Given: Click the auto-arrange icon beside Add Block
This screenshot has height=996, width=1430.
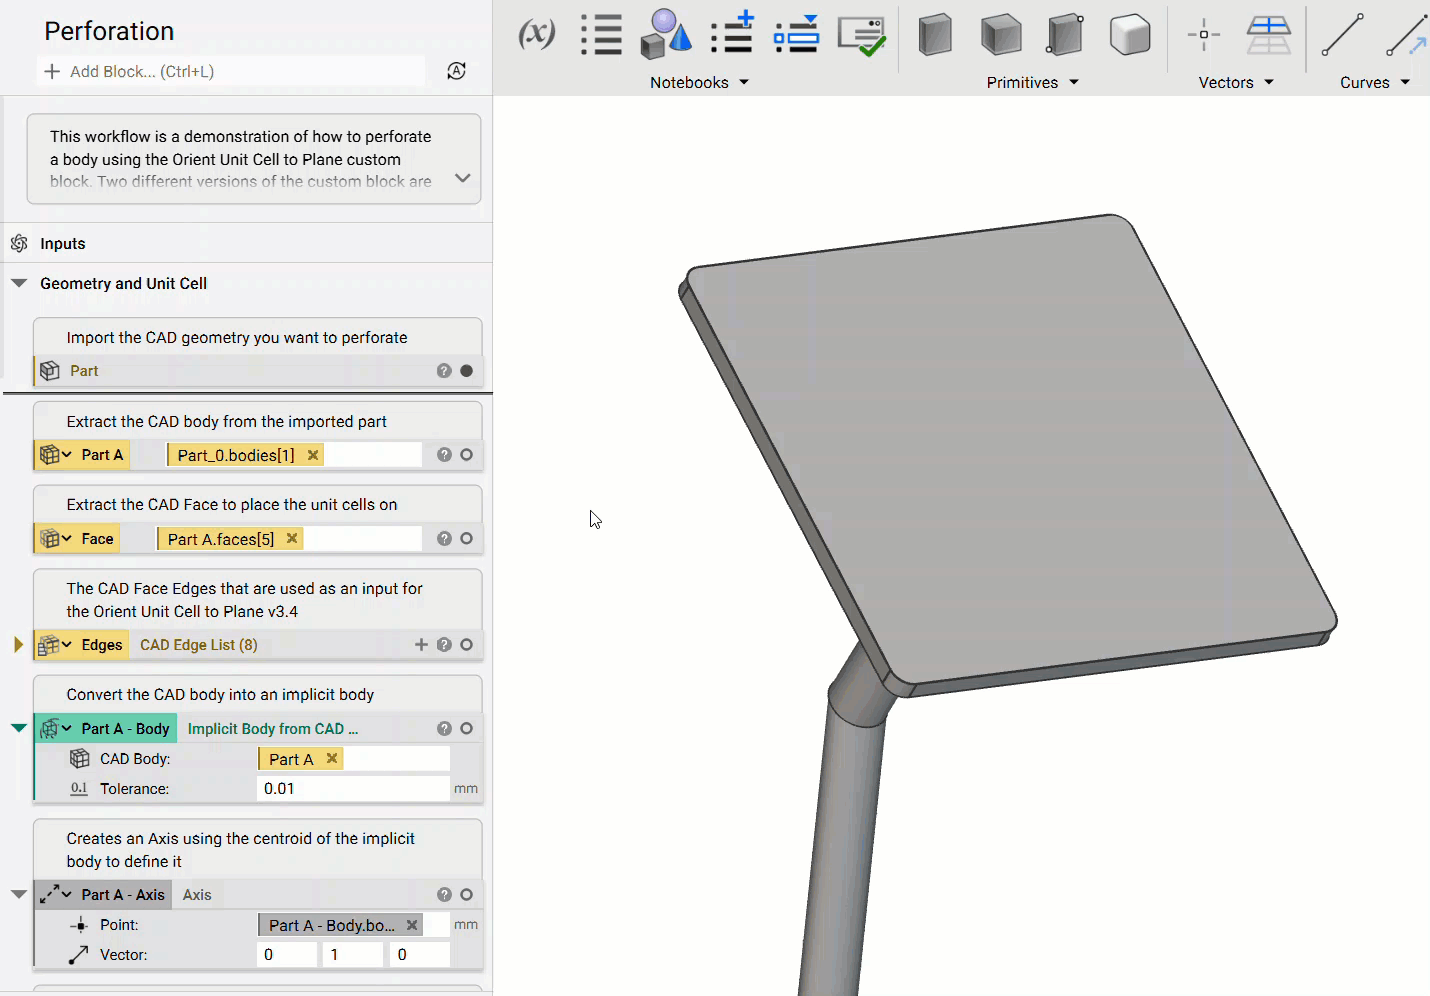Looking at the screenshot, I should (456, 71).
